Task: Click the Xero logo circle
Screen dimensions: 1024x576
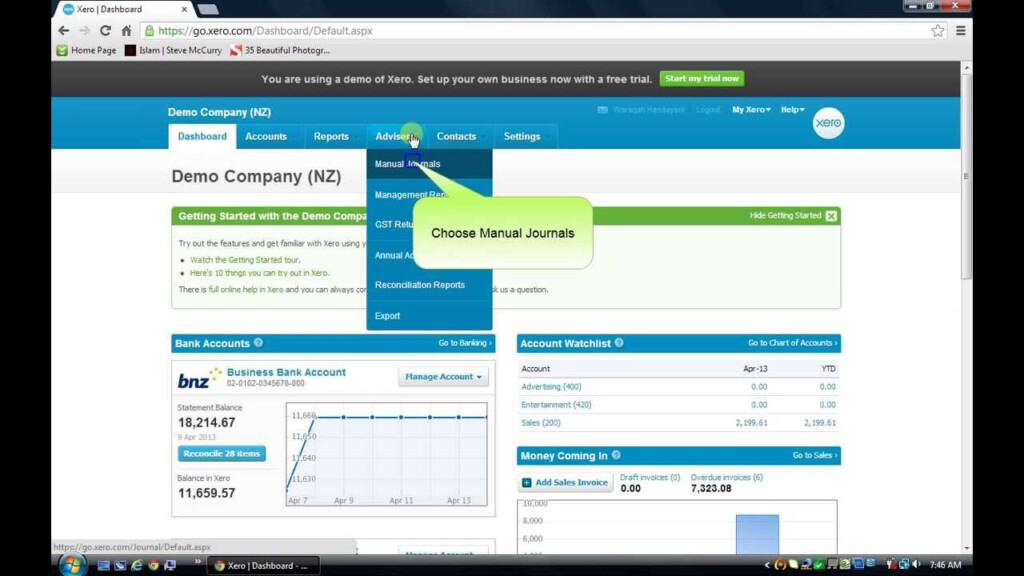Action: click(828, 123)
